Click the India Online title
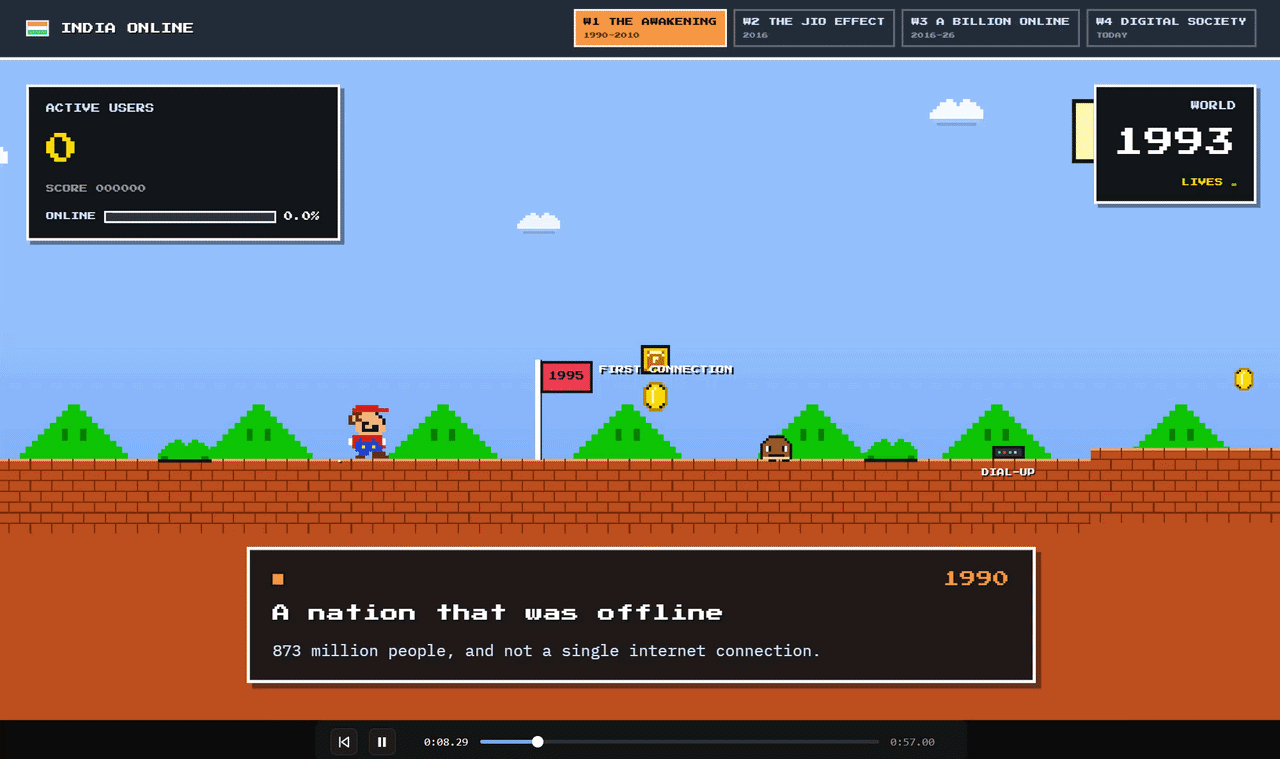Viewport: 1280px width, 759px height. pyautogui.click(x=127, y=28)
